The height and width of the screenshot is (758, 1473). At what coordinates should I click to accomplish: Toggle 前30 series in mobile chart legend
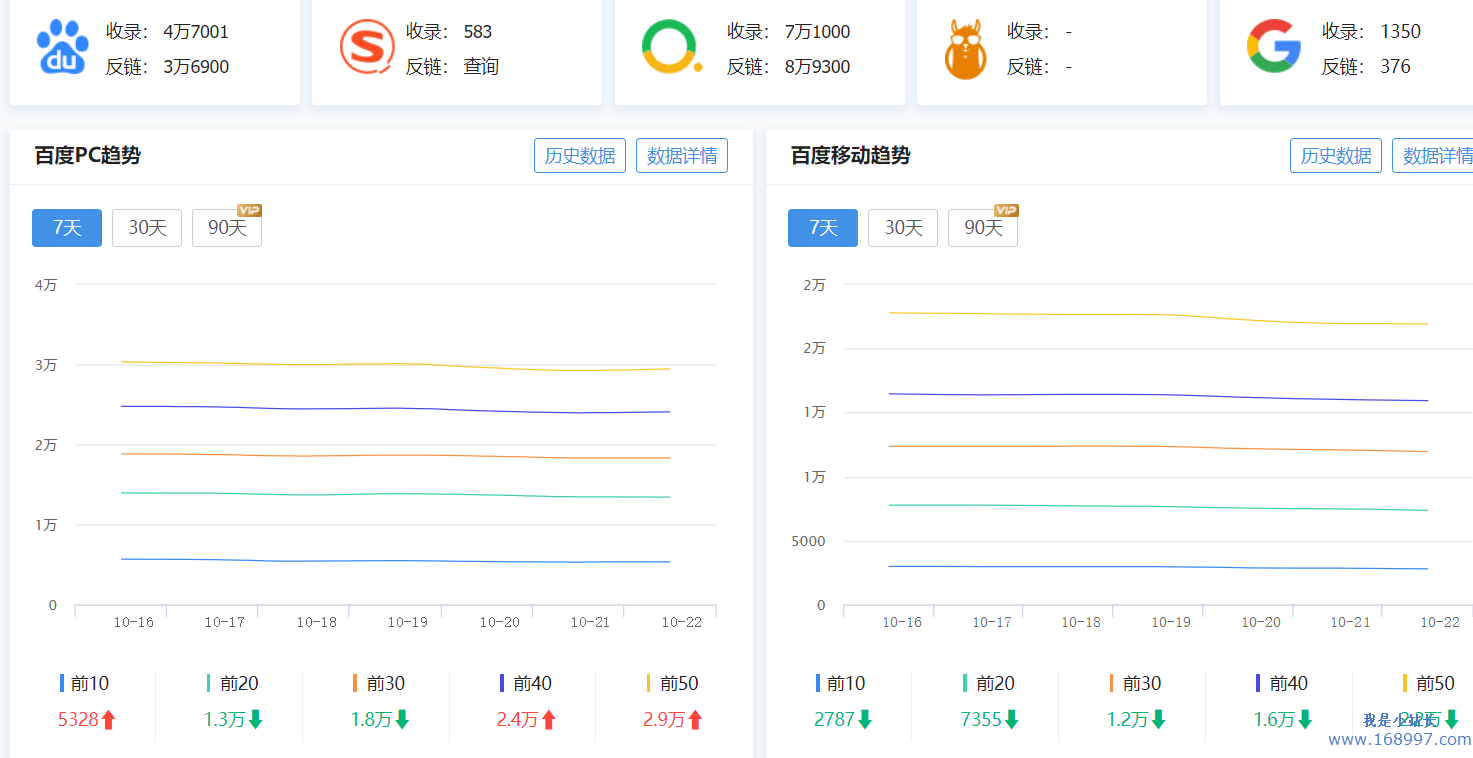[x=1135, y=684]
